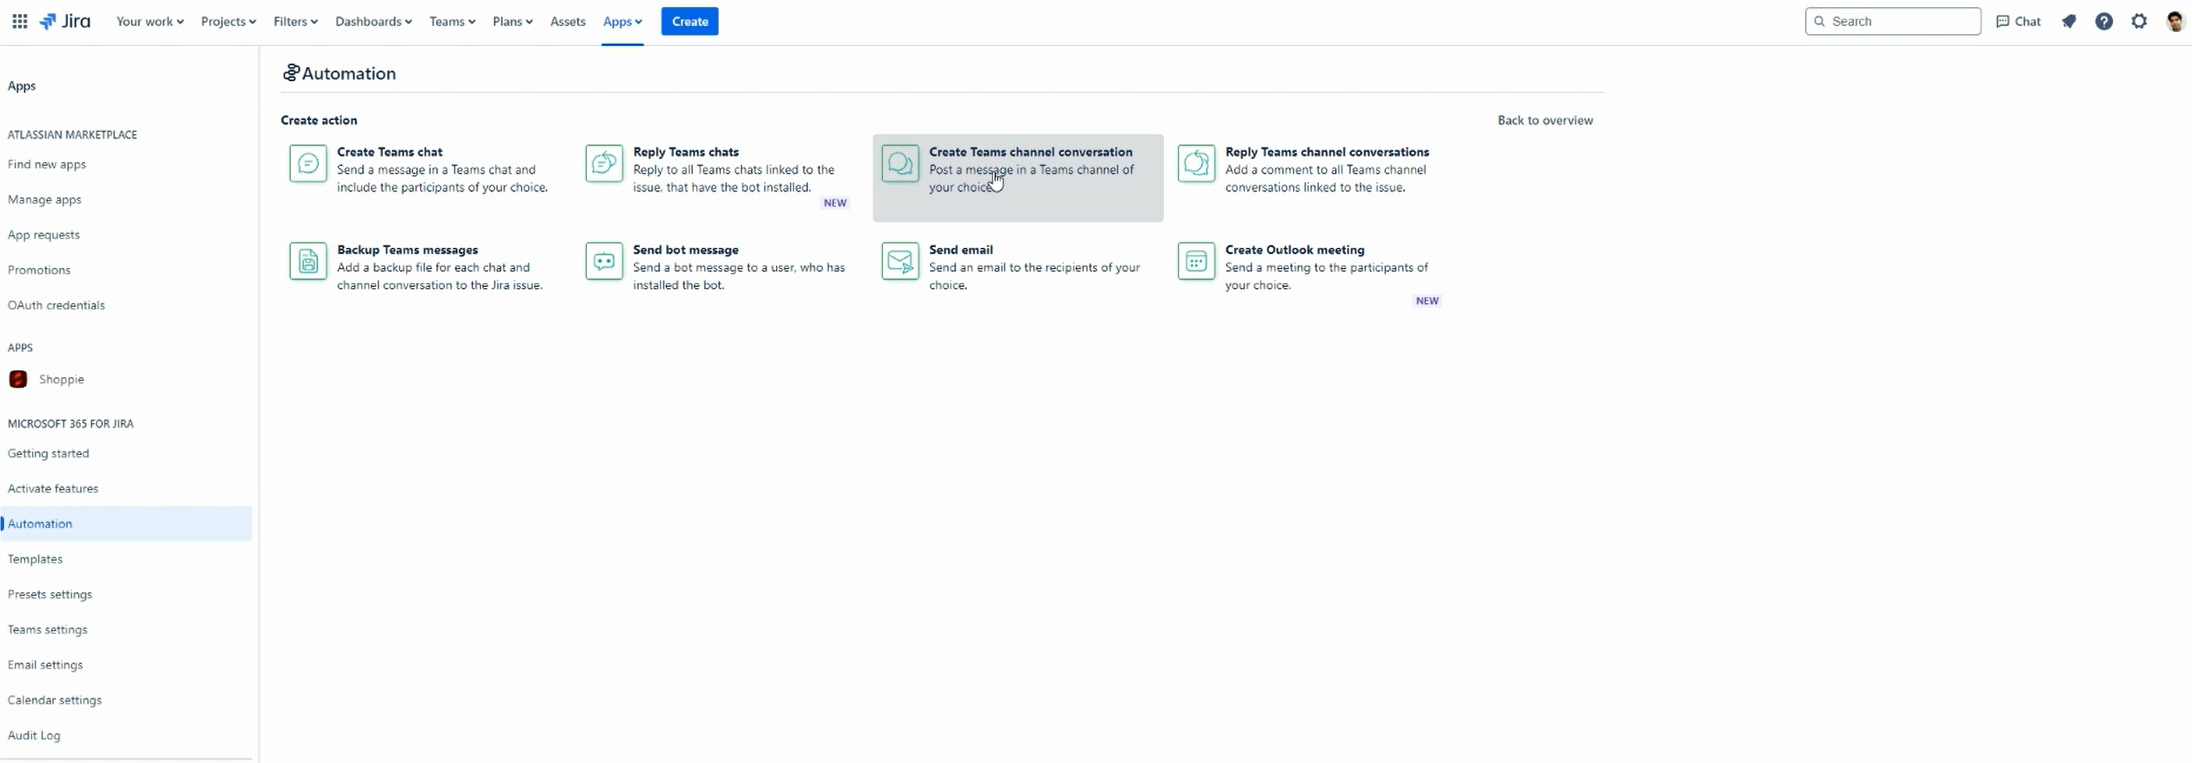Select the Send email action title
The width and height of the screenshot is (2192, 763).
961,250
